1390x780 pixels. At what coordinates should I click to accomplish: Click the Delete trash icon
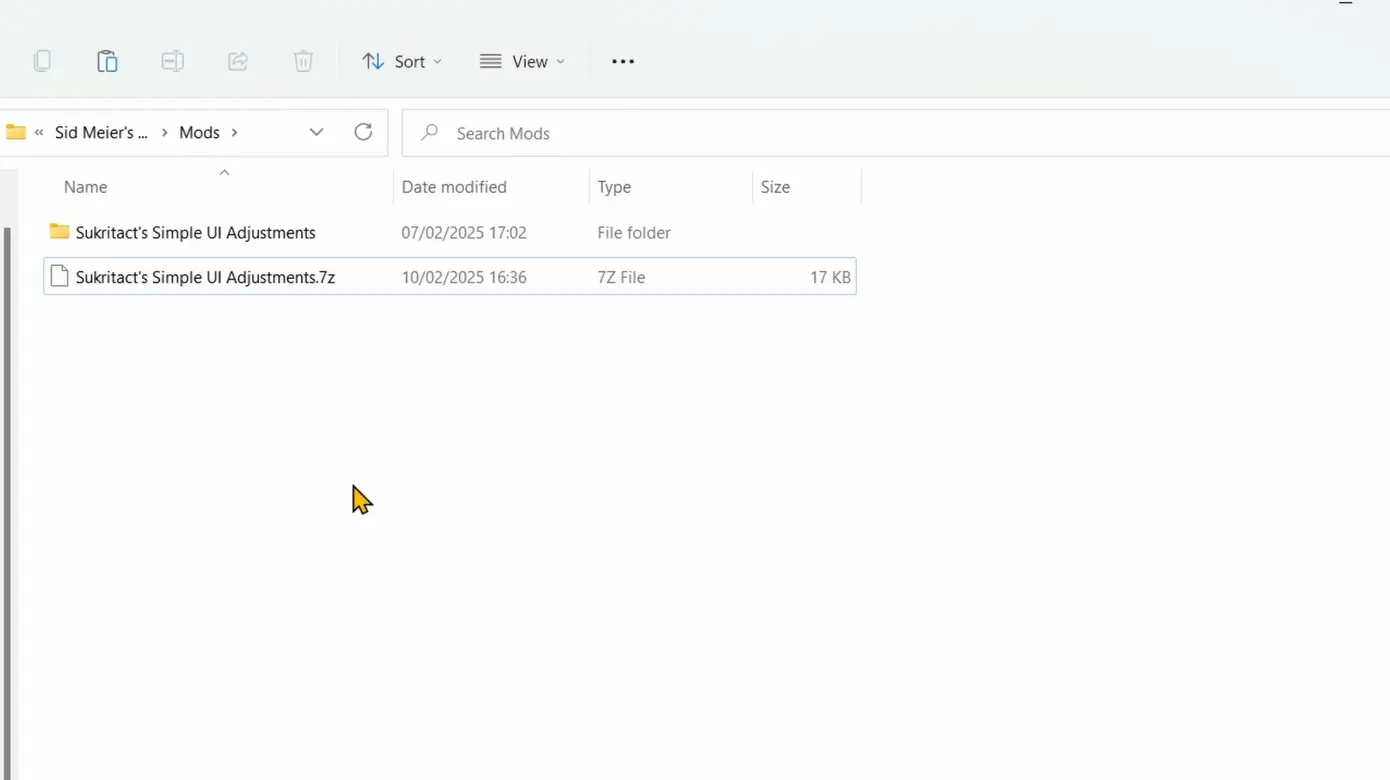point(303,61)
